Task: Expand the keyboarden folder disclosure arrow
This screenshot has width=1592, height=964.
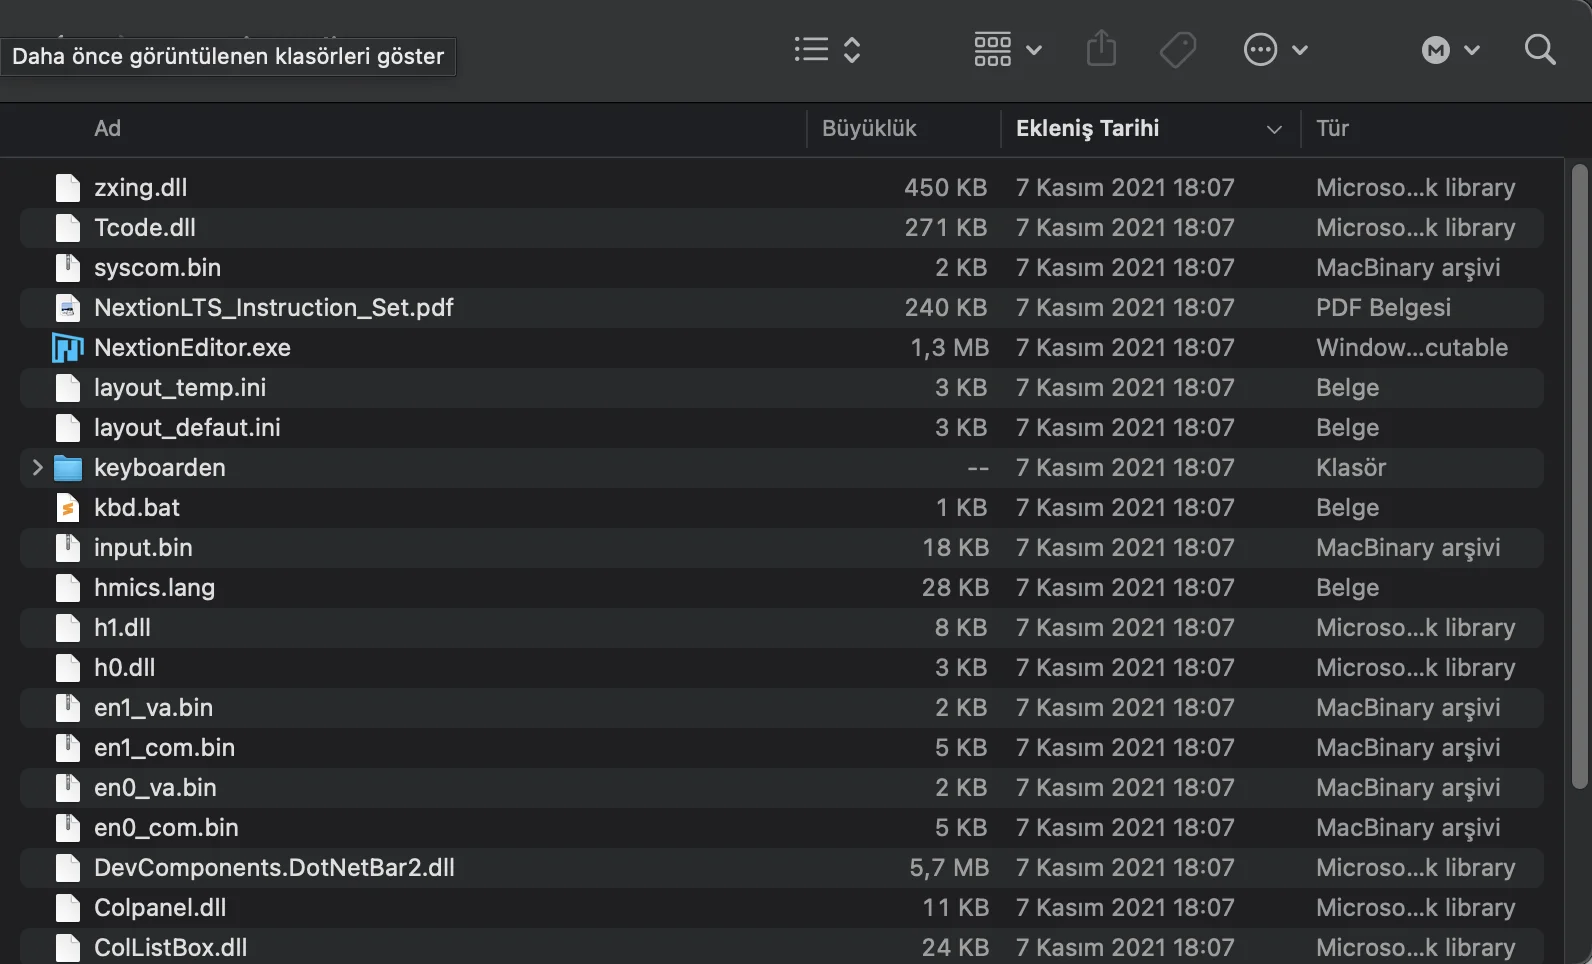Action: click(37, 467)
